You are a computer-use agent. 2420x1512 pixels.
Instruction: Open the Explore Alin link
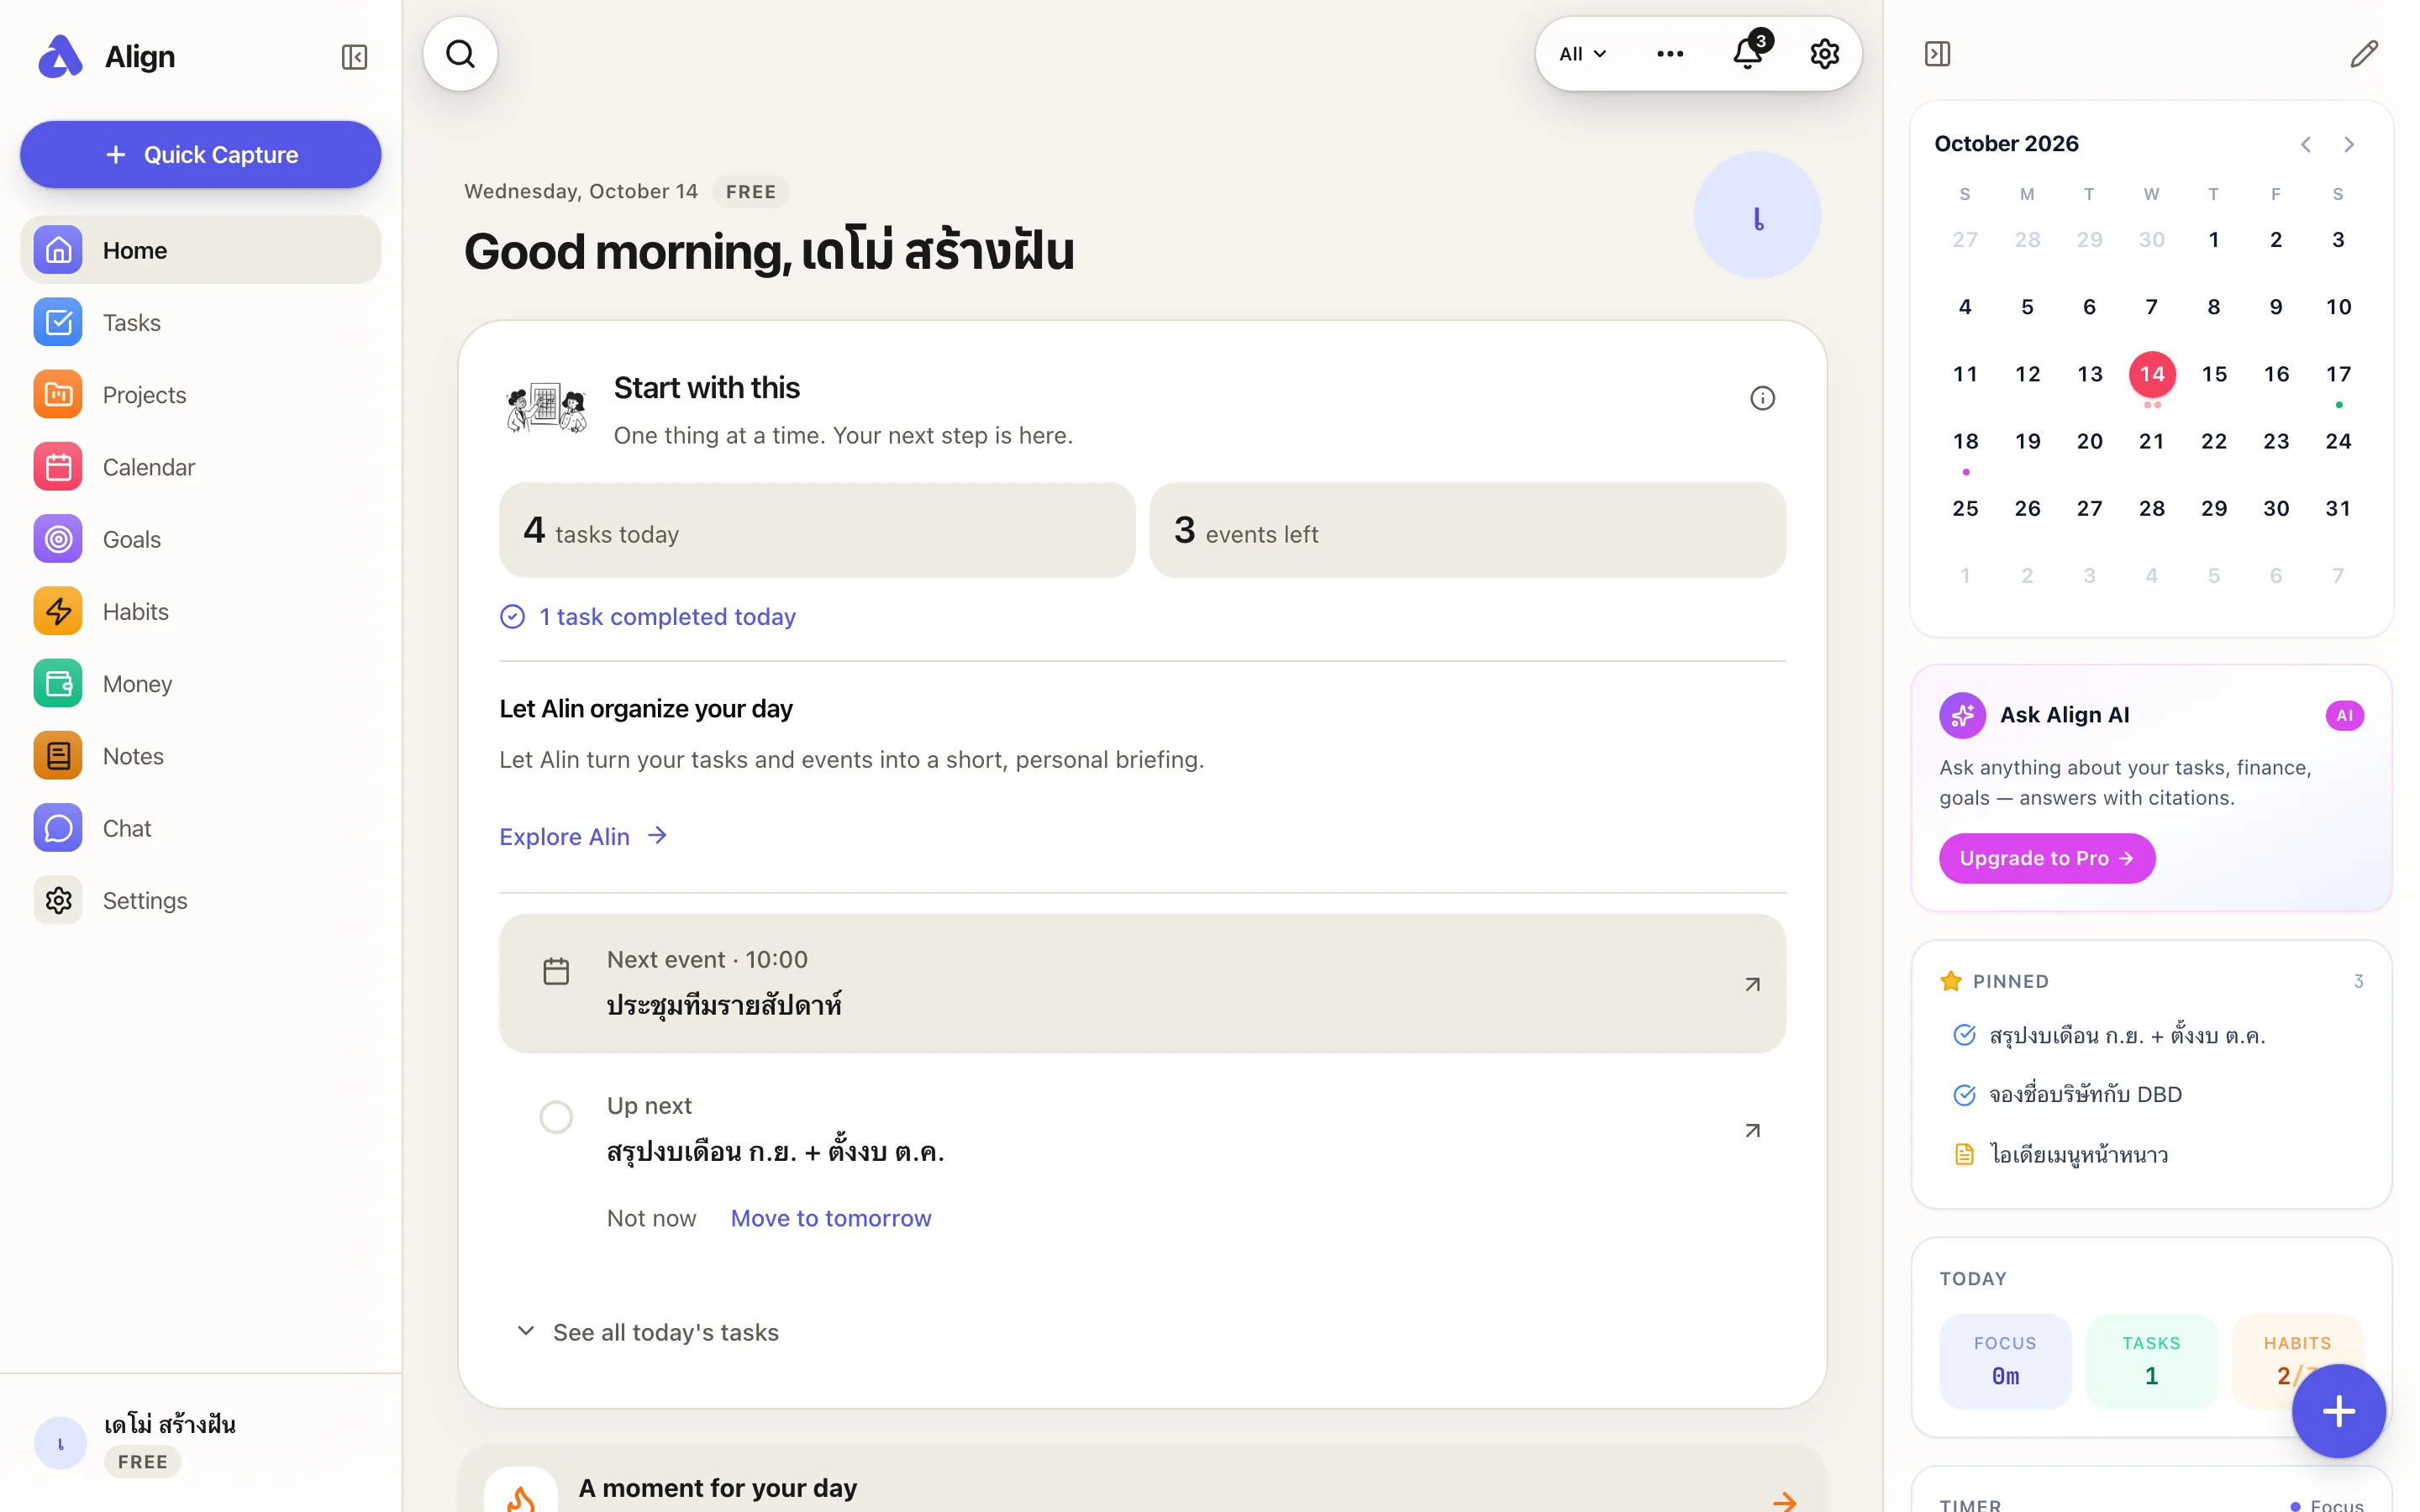[x=583, y=836]
